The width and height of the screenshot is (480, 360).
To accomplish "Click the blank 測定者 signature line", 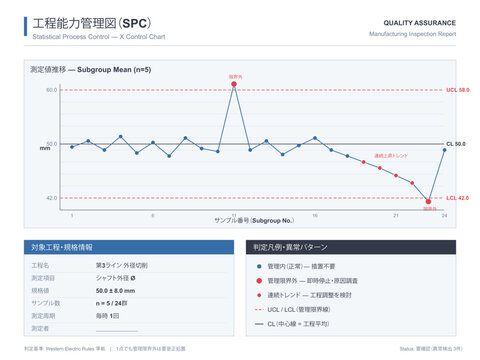I will click(x=117, y=331).
